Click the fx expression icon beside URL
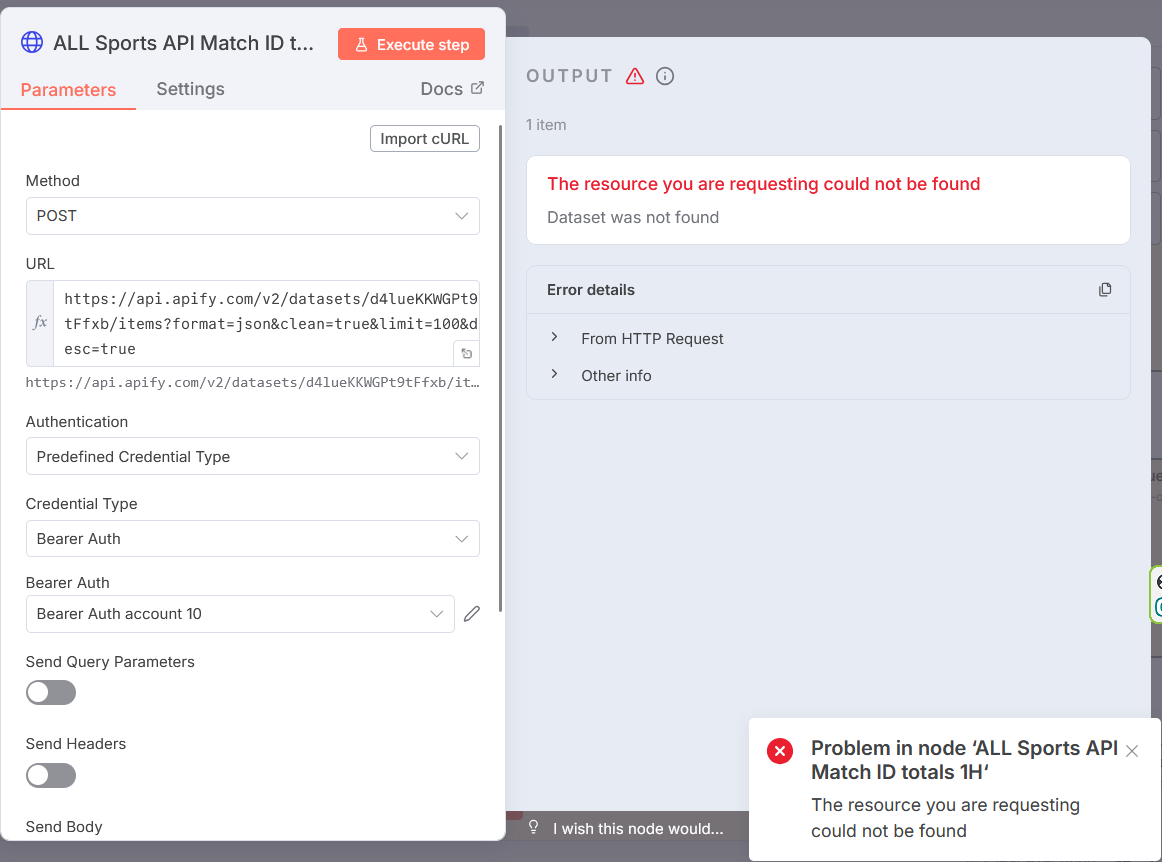The height and width of the screenshot is (862, 1162). coord(40,322)
